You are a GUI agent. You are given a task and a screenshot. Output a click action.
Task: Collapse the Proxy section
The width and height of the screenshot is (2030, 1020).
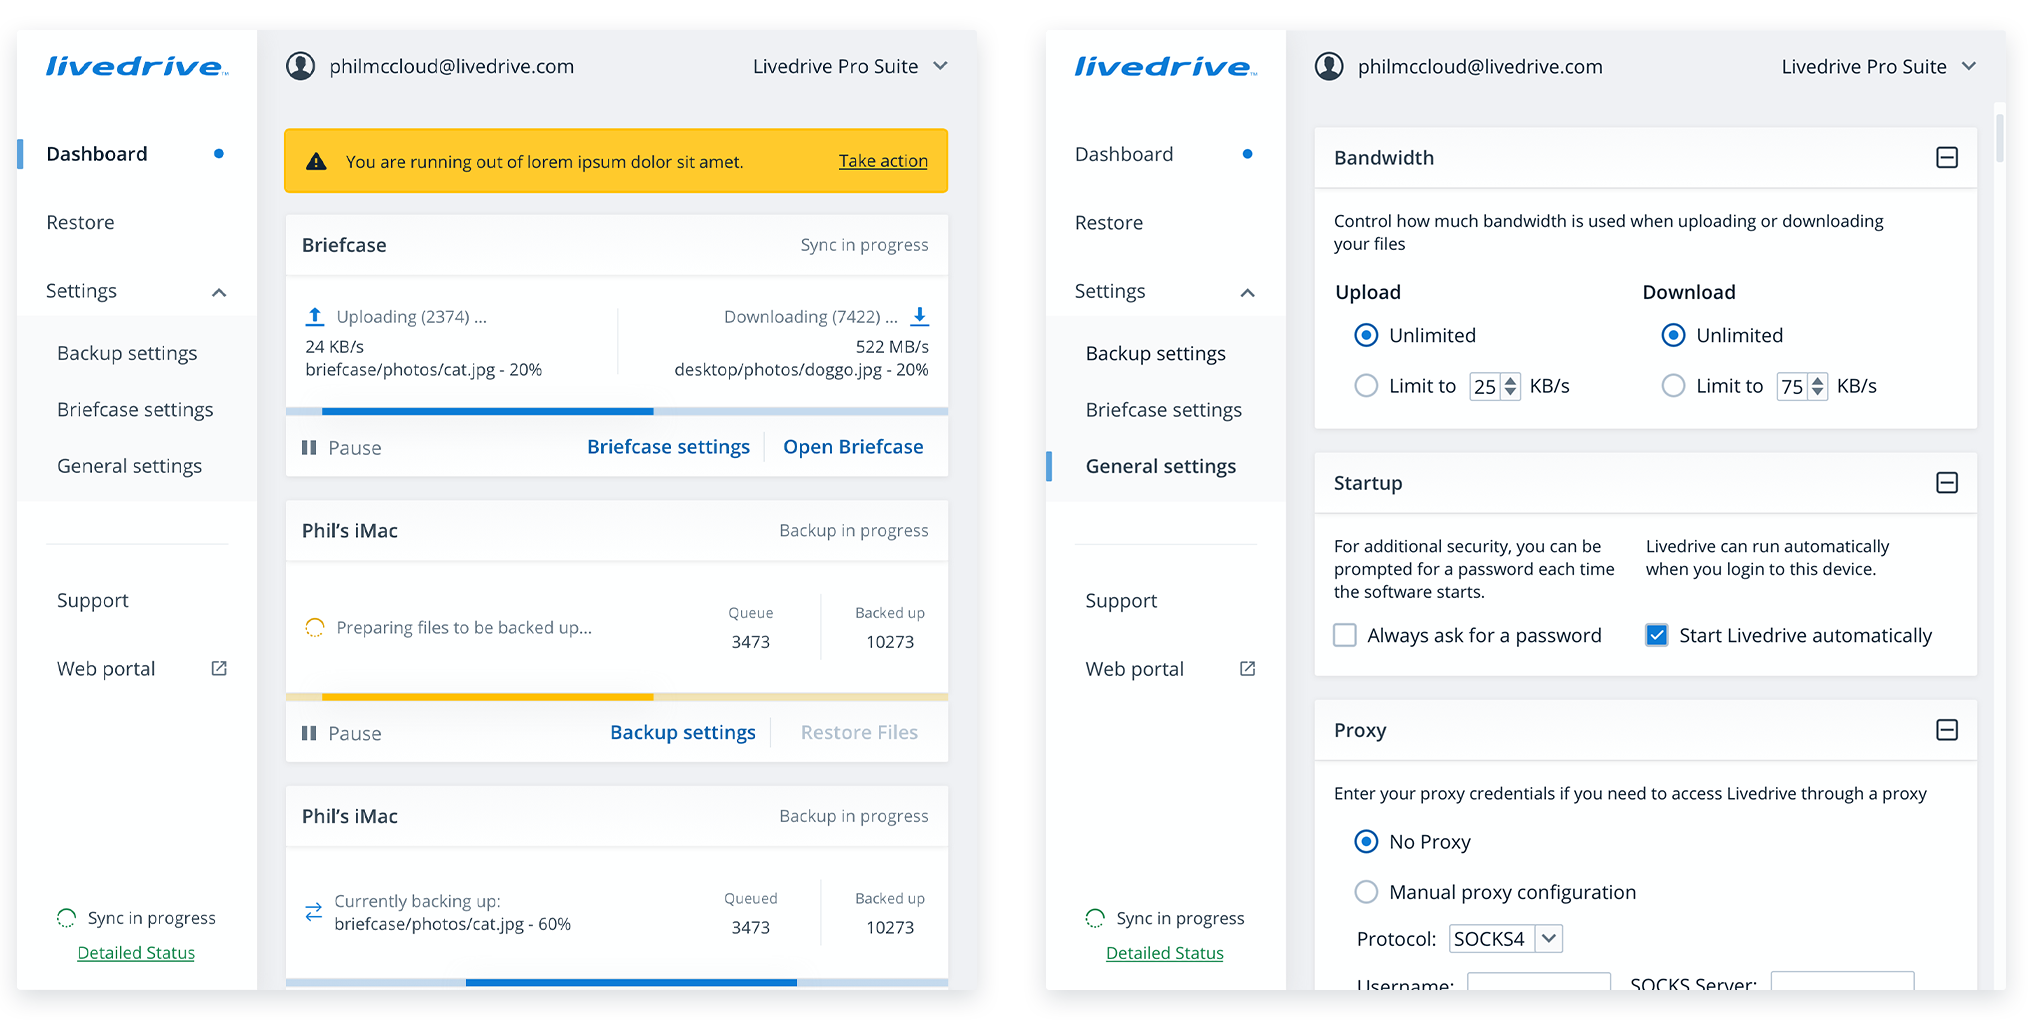[1947, 730]
